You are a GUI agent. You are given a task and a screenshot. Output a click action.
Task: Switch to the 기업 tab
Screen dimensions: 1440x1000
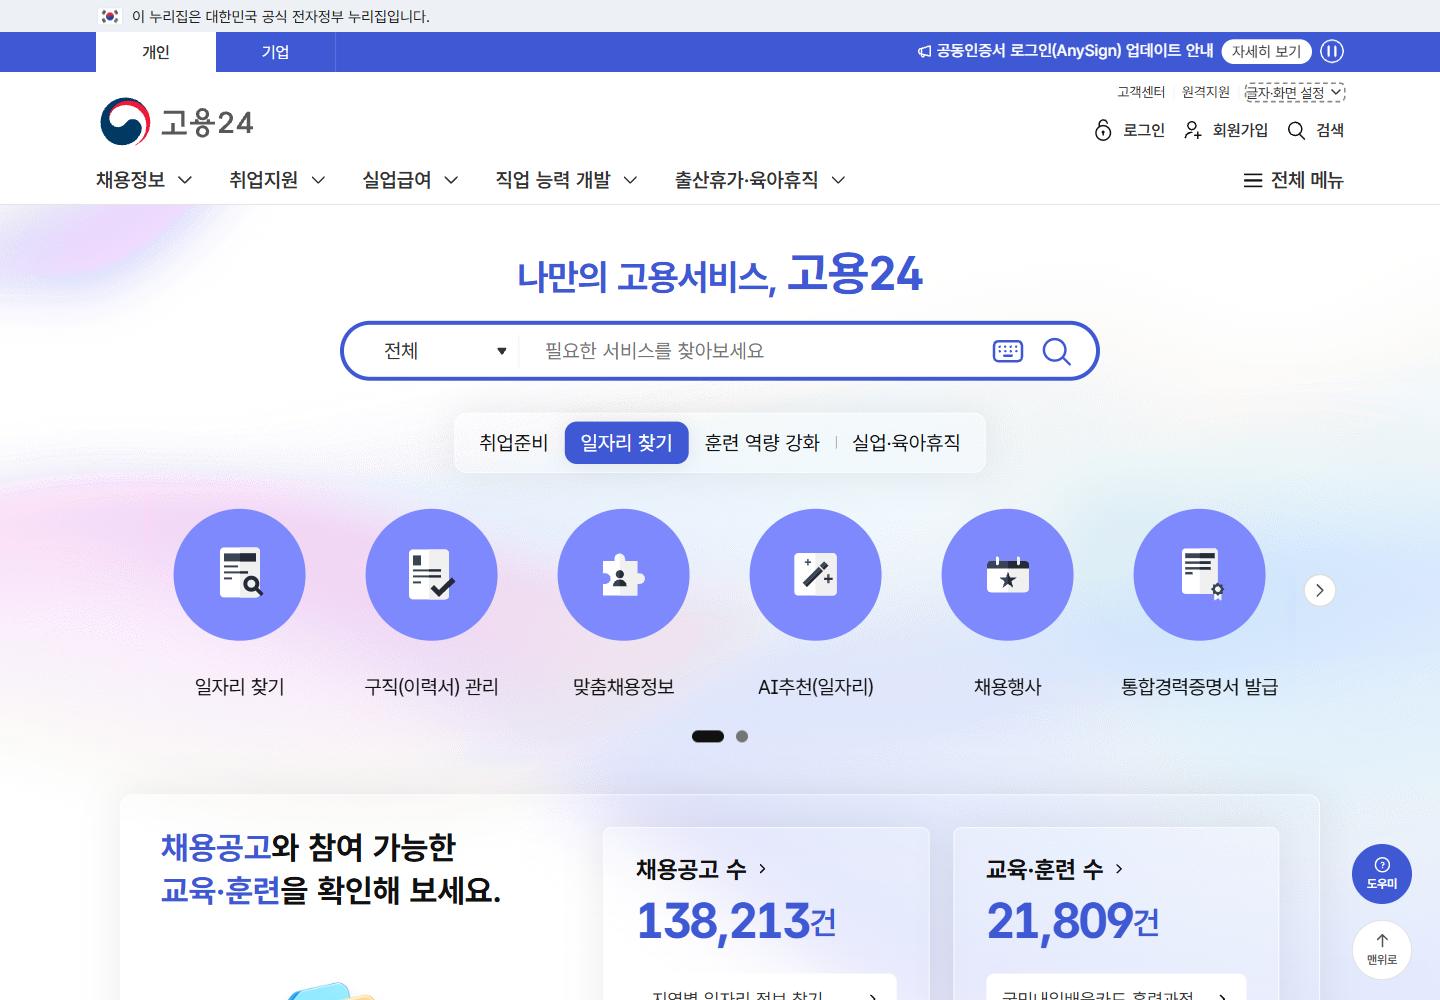[275, 52]
